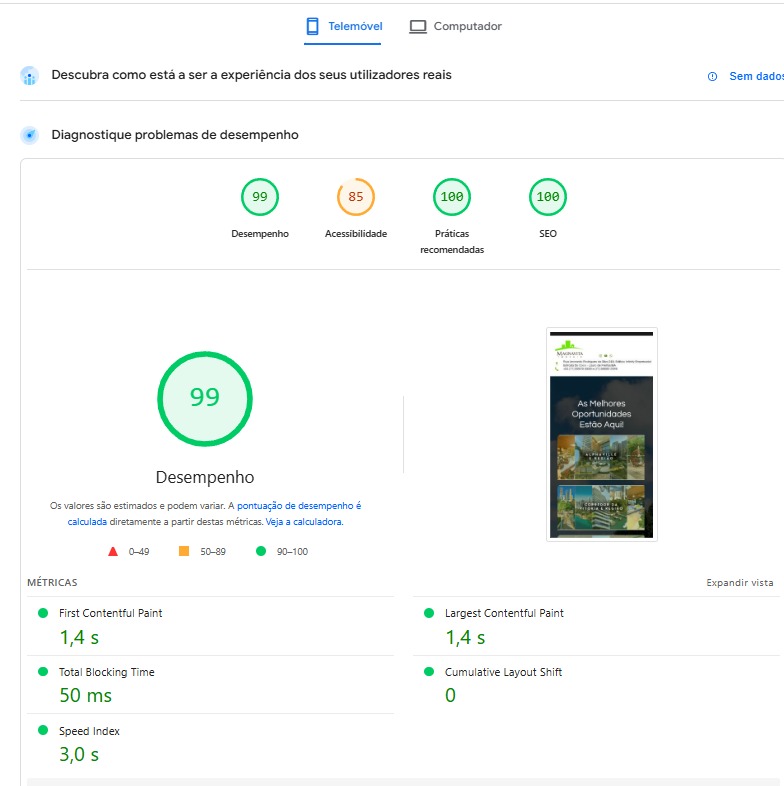Click the mobile page screenshot thumbnail
The height and width of the screenshot is (786, 784).
click(x=601, y=434)
